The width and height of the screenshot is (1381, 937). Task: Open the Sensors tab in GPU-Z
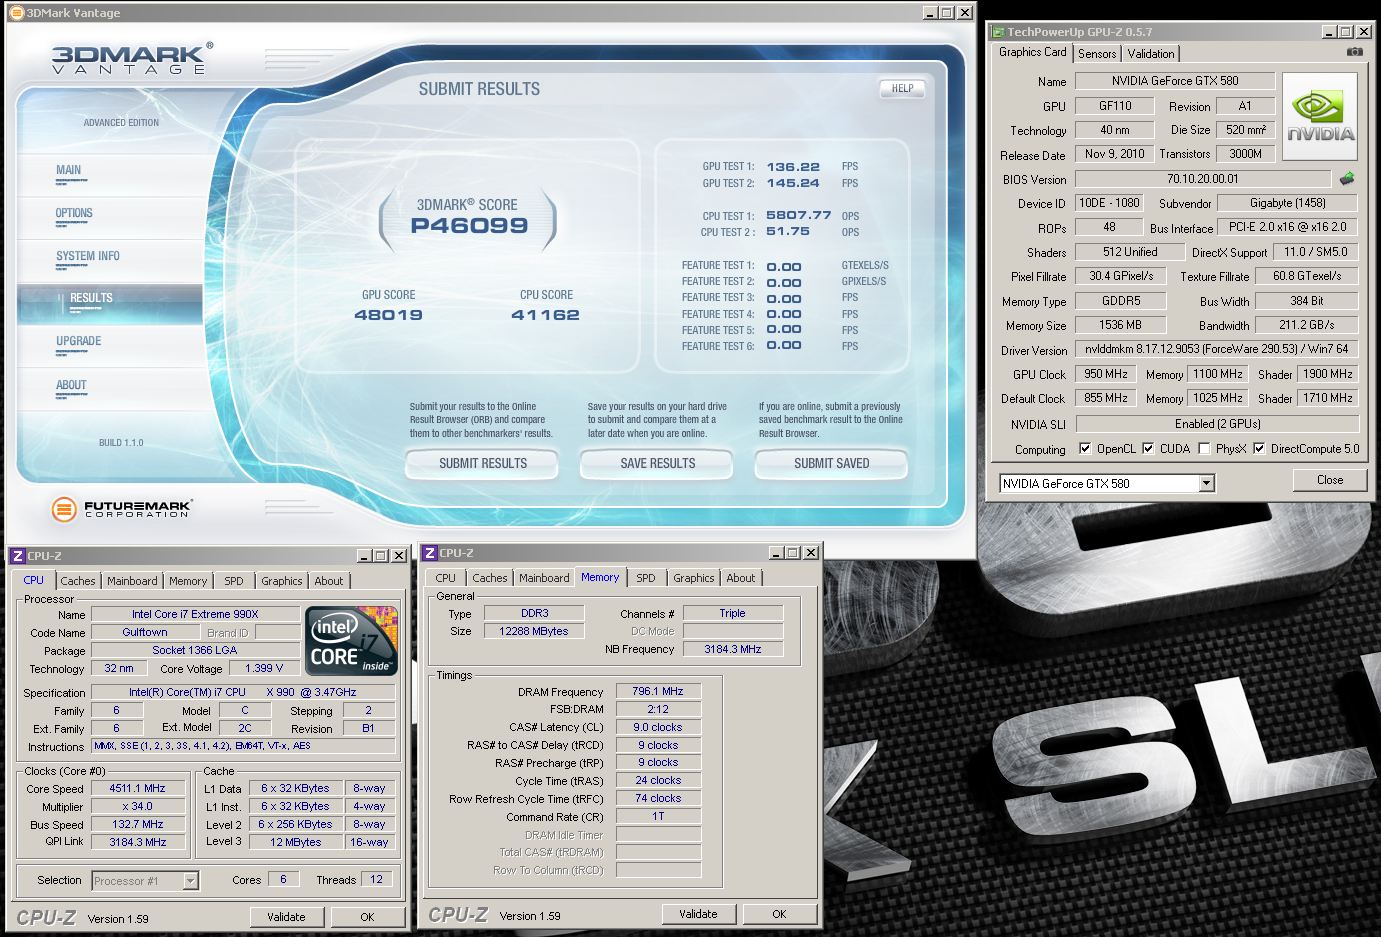(x=1097, y=54)
